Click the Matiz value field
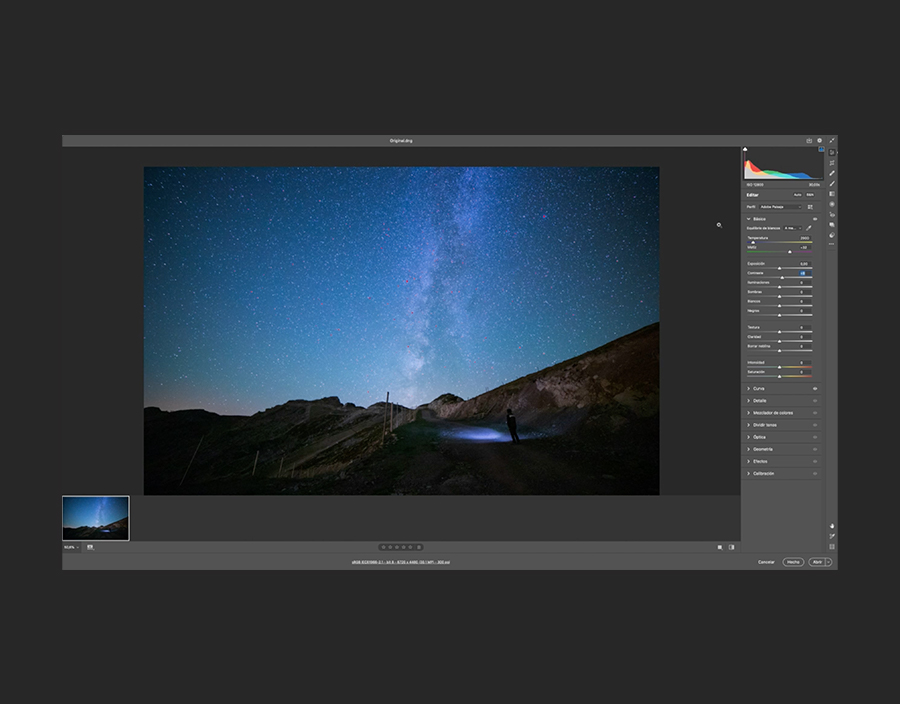 (x=804, y=247)
